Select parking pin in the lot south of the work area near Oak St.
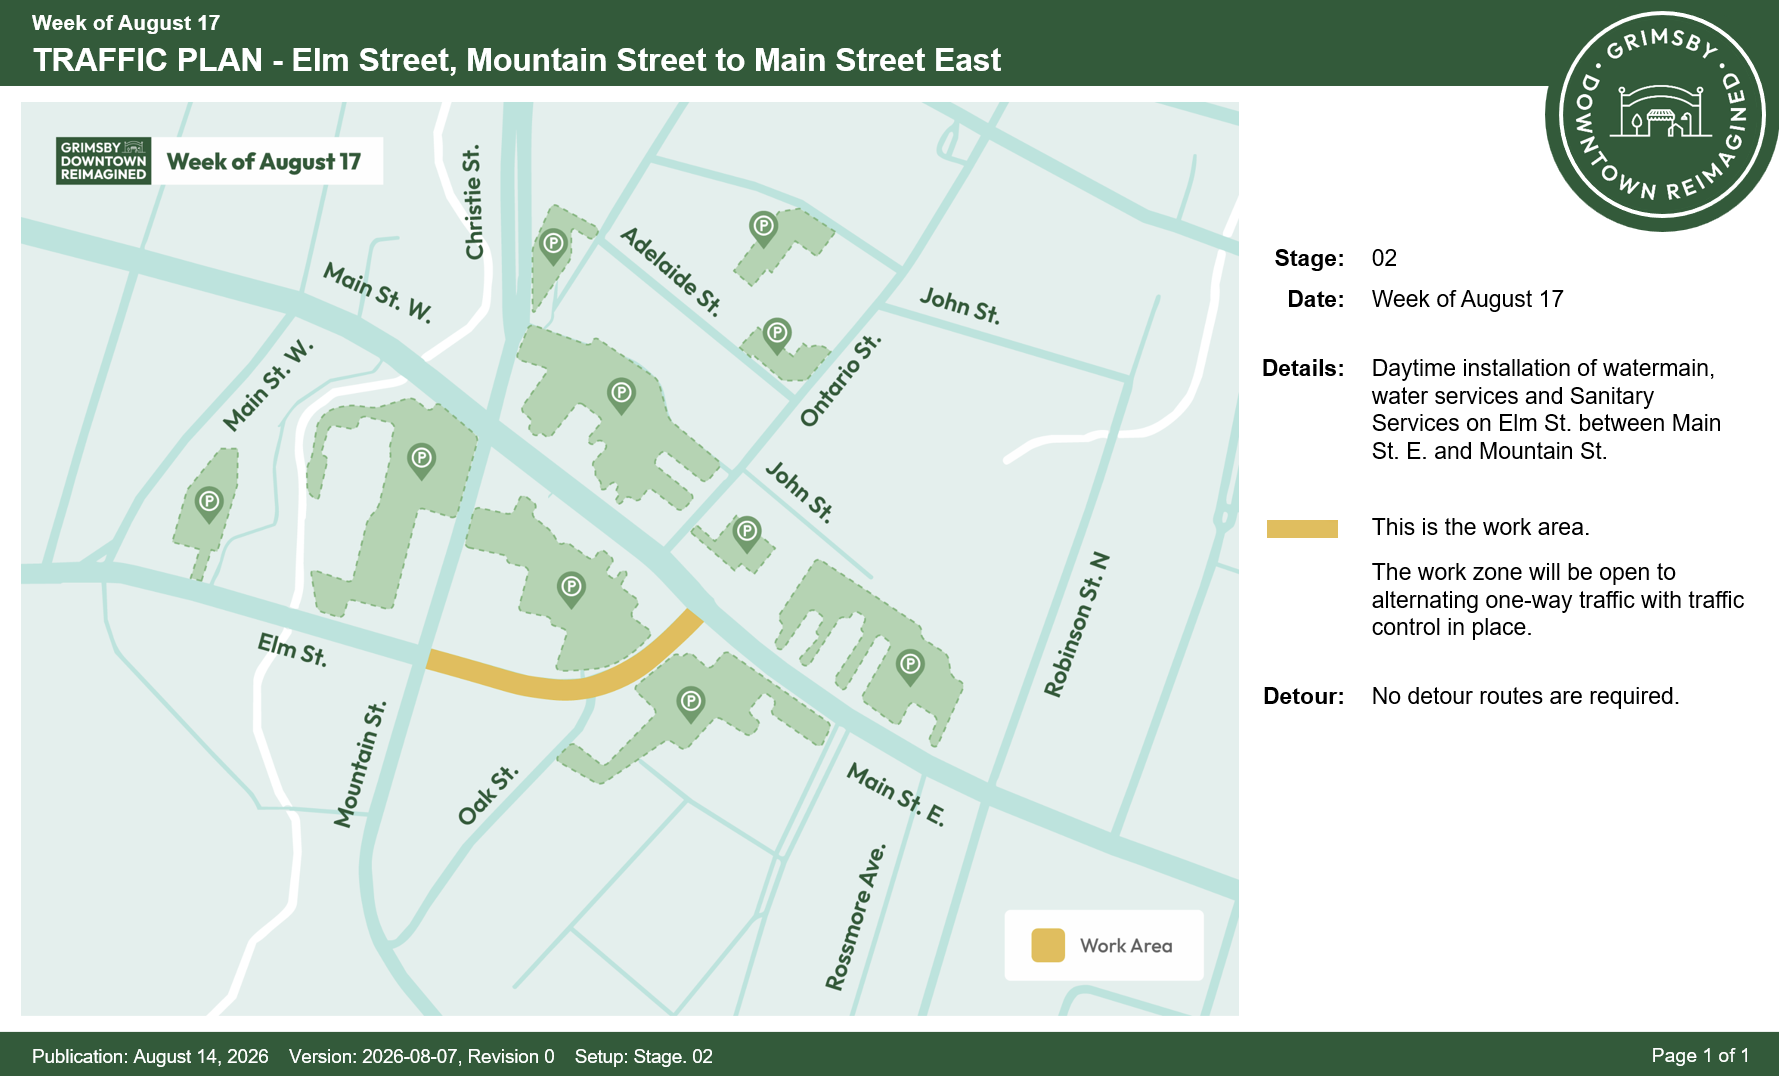Screen dimensions: 1779x1076 pos(690,704)
